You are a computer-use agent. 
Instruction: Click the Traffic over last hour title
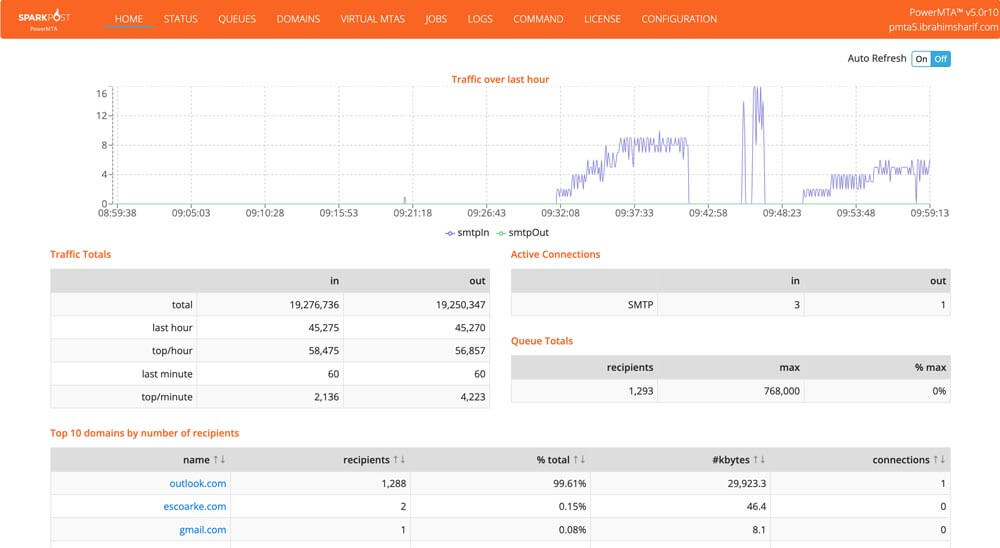(x=500, y=79)
